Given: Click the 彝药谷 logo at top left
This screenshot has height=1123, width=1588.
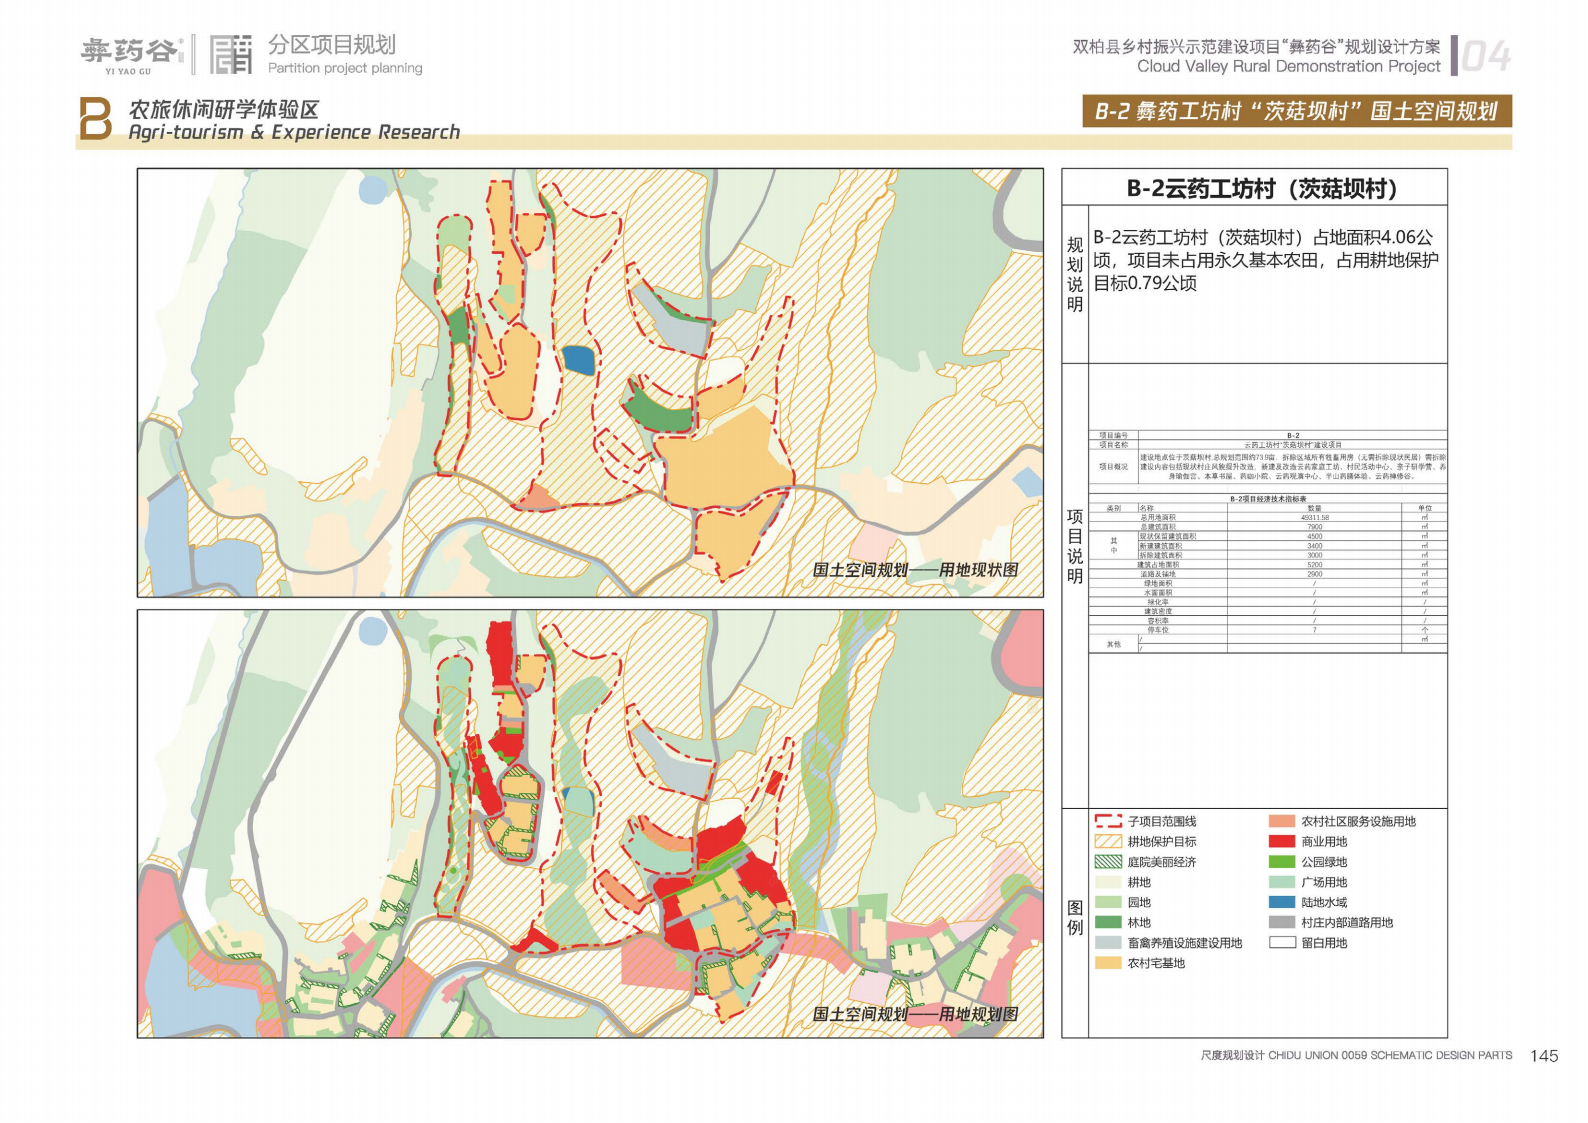Looking at the screenshot, I should [x=131, y=54].
